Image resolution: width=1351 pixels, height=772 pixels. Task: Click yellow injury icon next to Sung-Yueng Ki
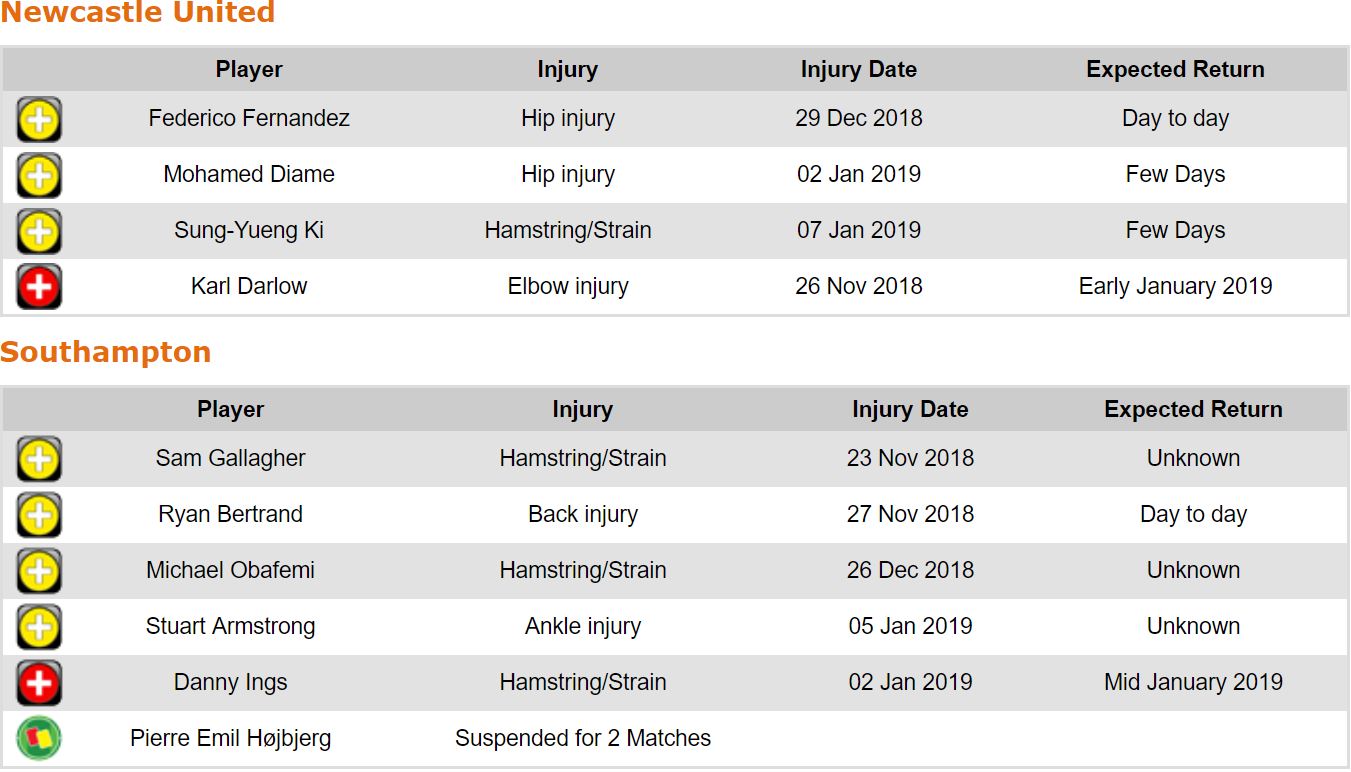point(39,232)
